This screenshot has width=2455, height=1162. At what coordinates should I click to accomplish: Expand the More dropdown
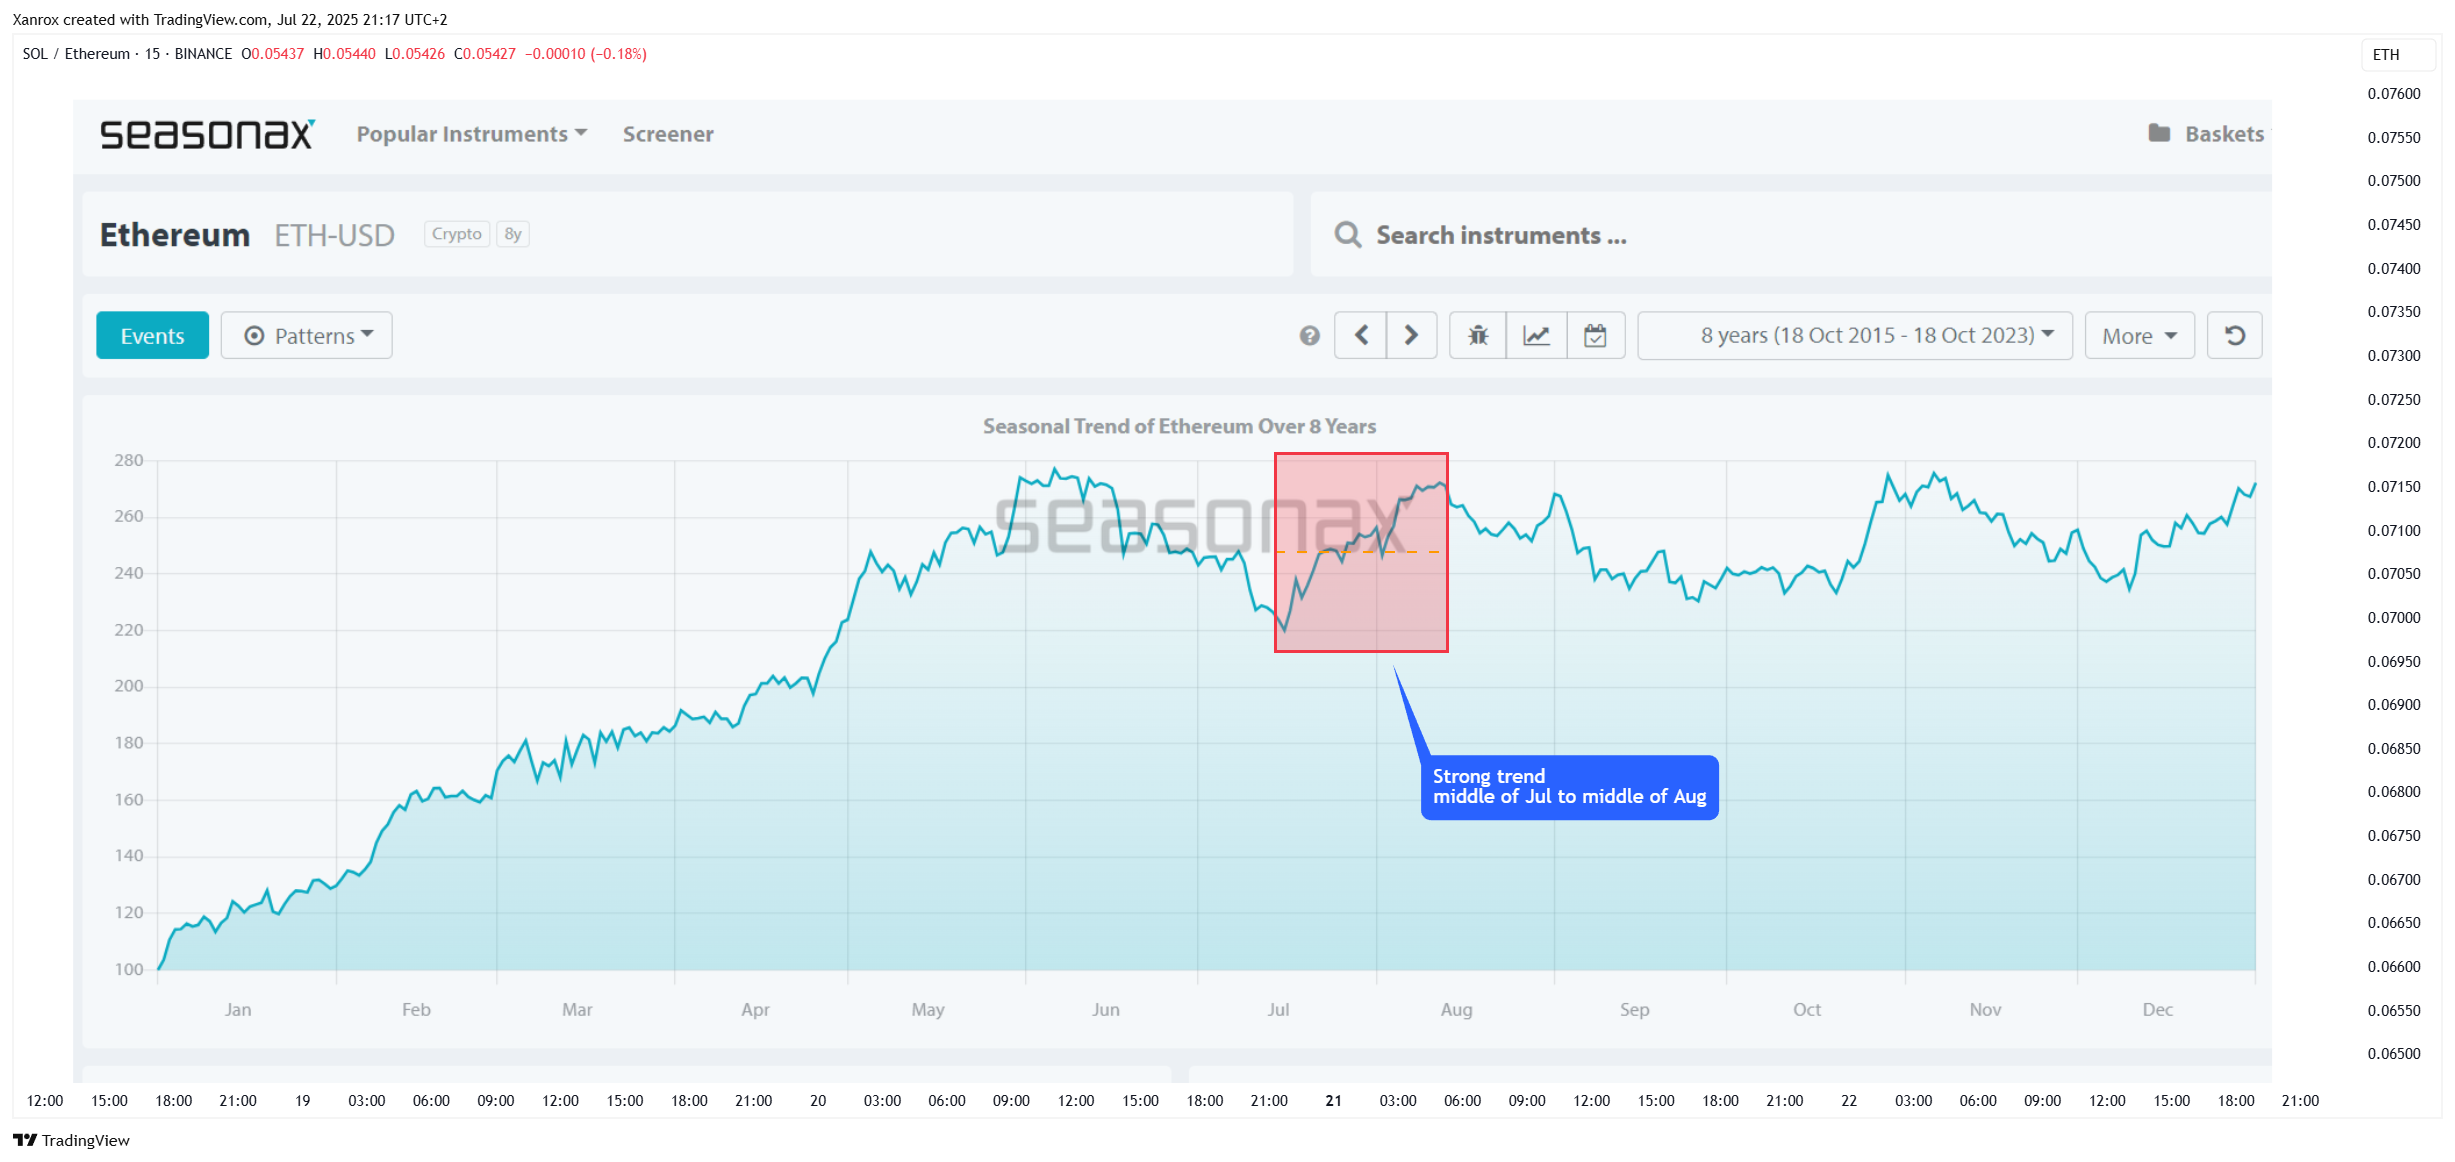click(x=2139, y=335)
